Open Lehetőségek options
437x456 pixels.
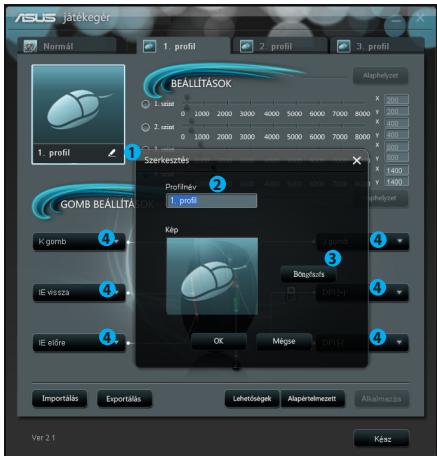click(252, 399)
